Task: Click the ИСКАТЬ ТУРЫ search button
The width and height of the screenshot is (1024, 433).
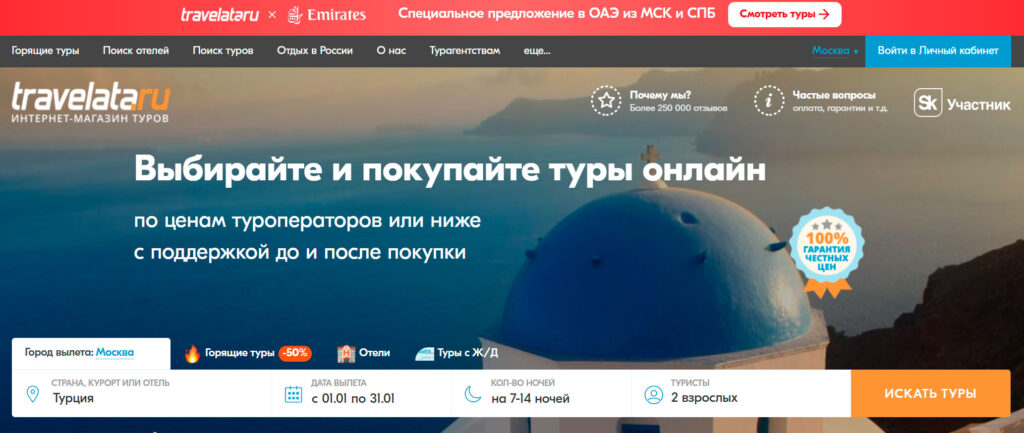Action: 931,393
